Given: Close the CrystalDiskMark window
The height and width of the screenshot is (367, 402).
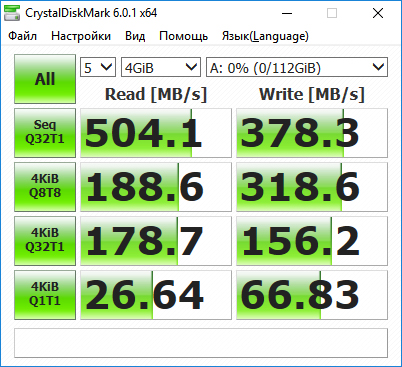Looking at the screenshot, I should click(x=378, y=13).
